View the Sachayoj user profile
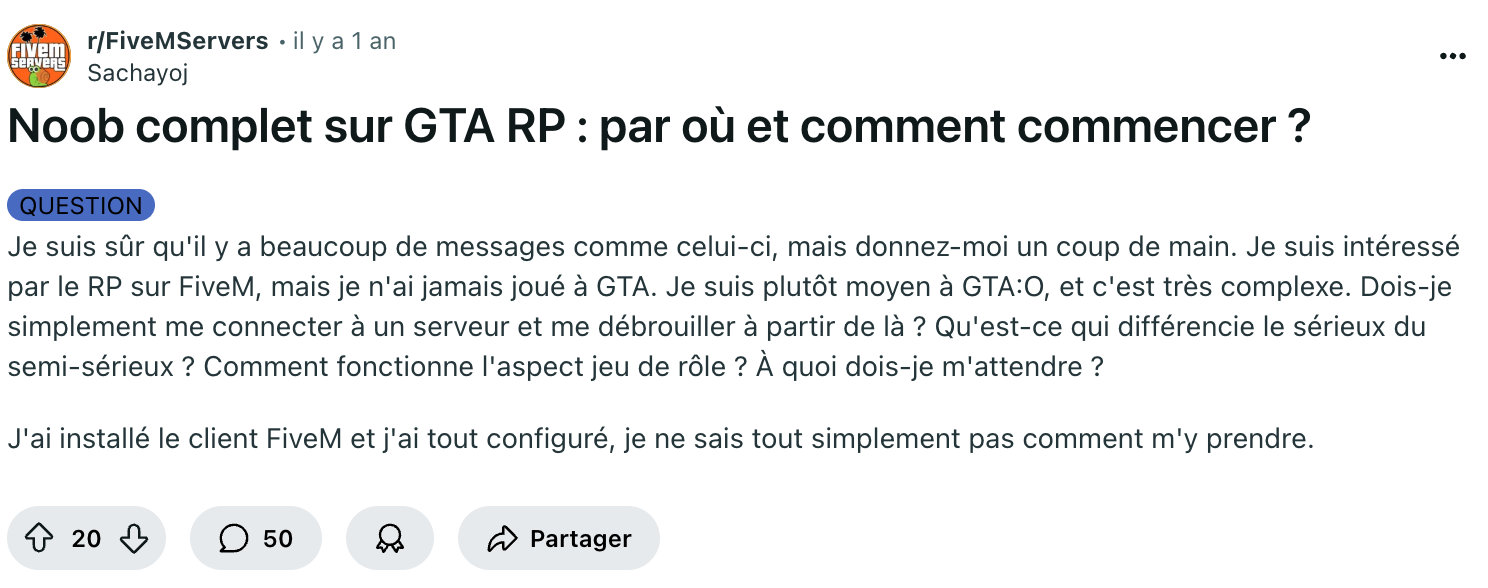Image resolution: width=1488 pixels, height=588 pixels. point(138,72)
